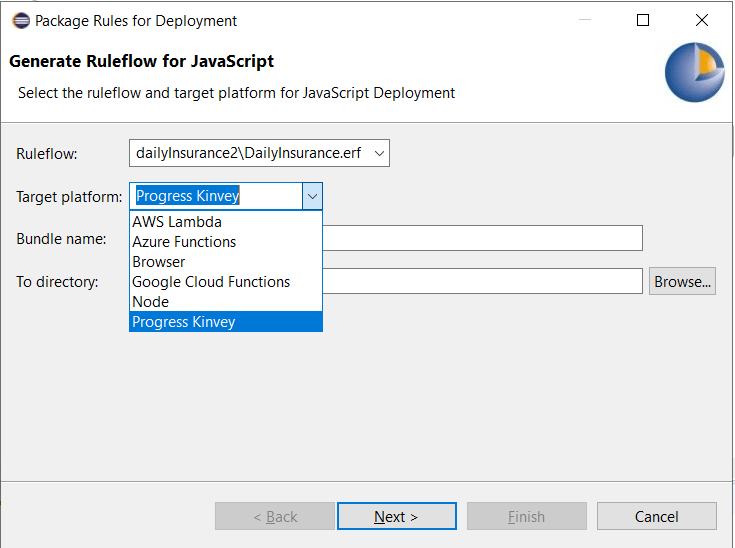The image size is (735, 548).
Task: Close the Package Rules for Deployment dialog
Action: tap(699, 20)
